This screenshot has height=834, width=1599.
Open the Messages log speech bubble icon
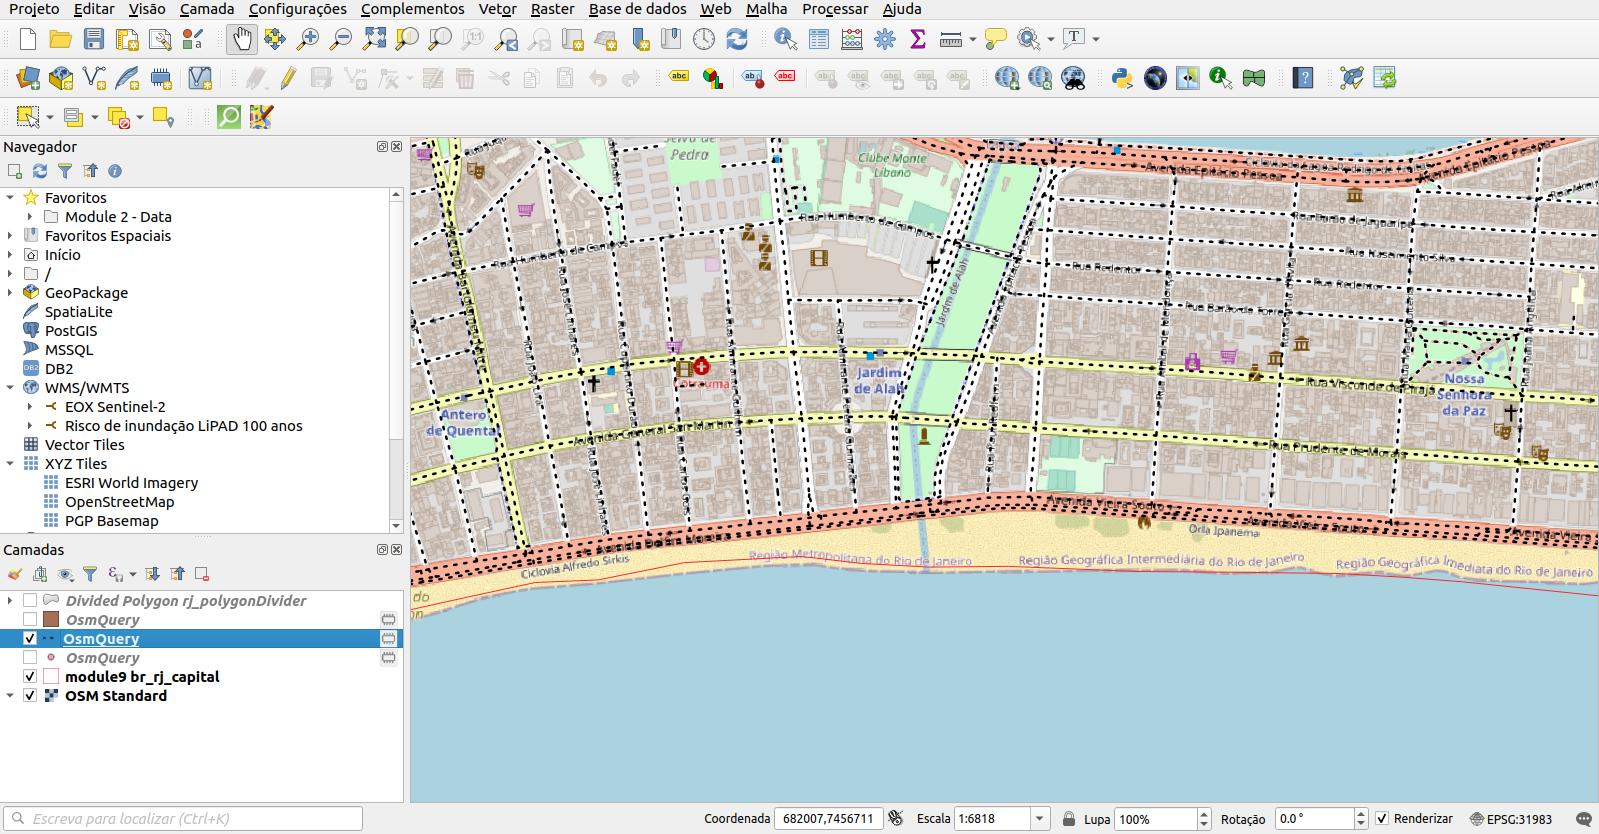coord(1583,819)
